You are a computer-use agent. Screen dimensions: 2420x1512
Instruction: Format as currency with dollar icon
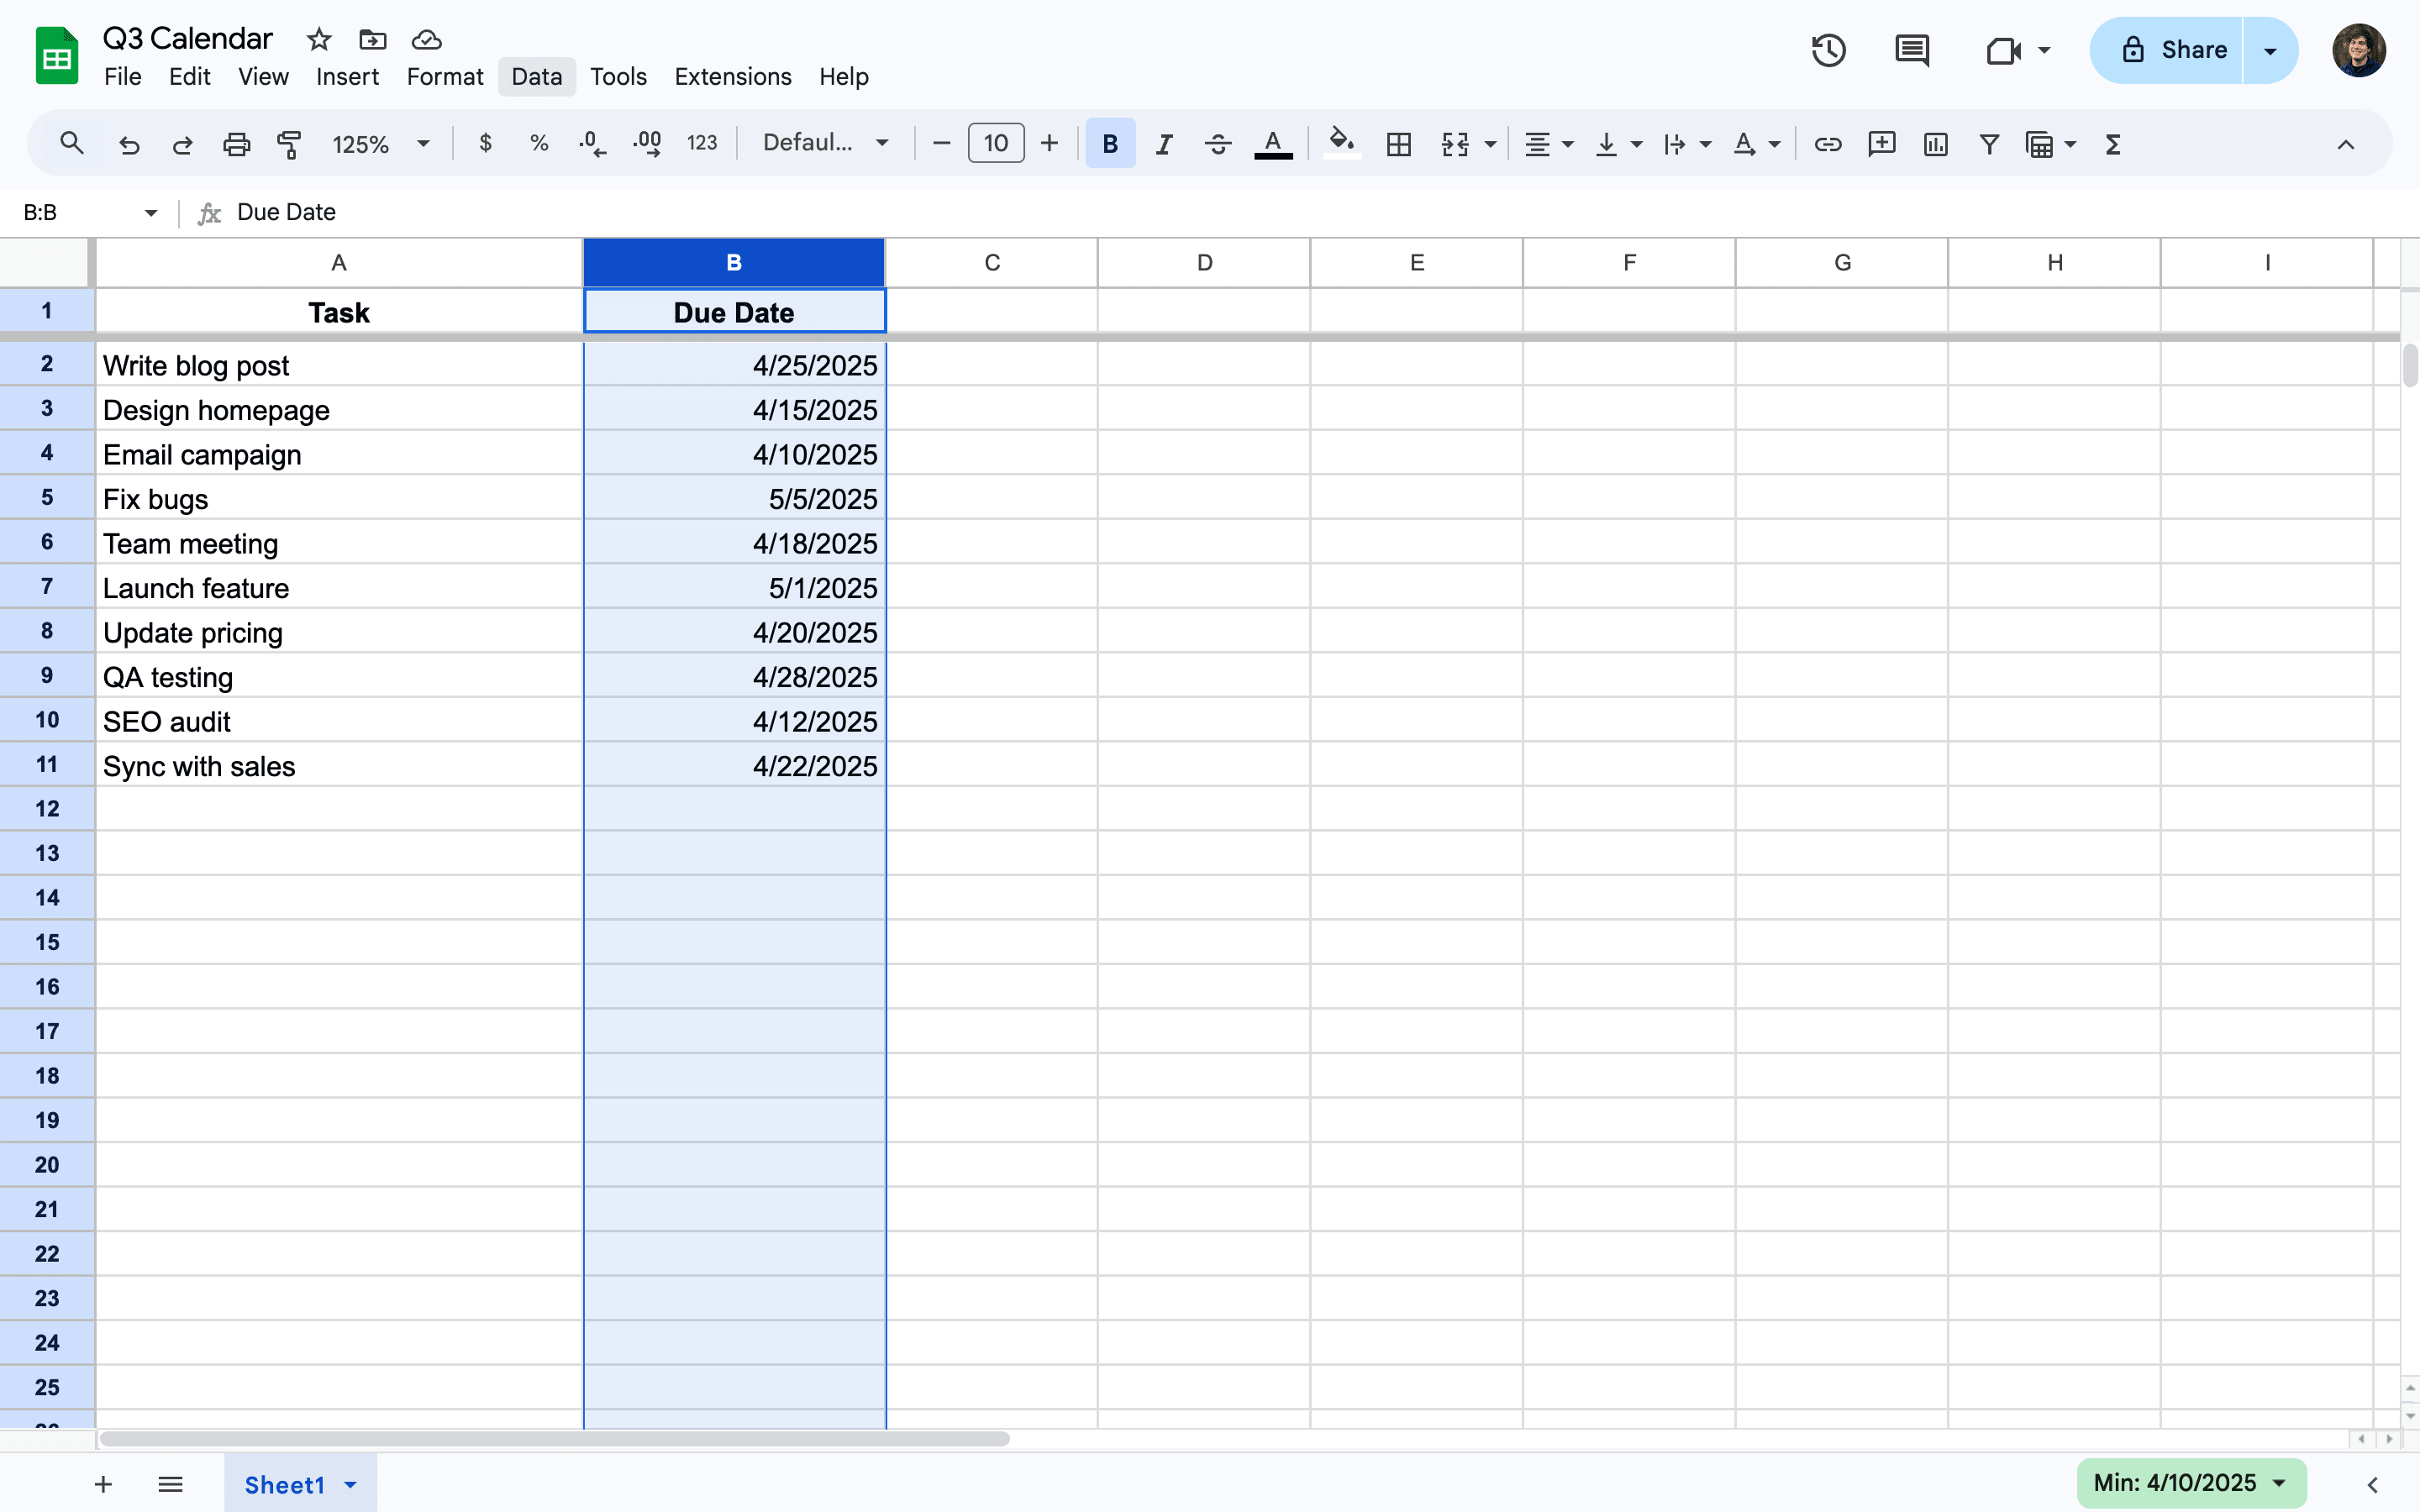pyautogui.click(x=485, y=144)
